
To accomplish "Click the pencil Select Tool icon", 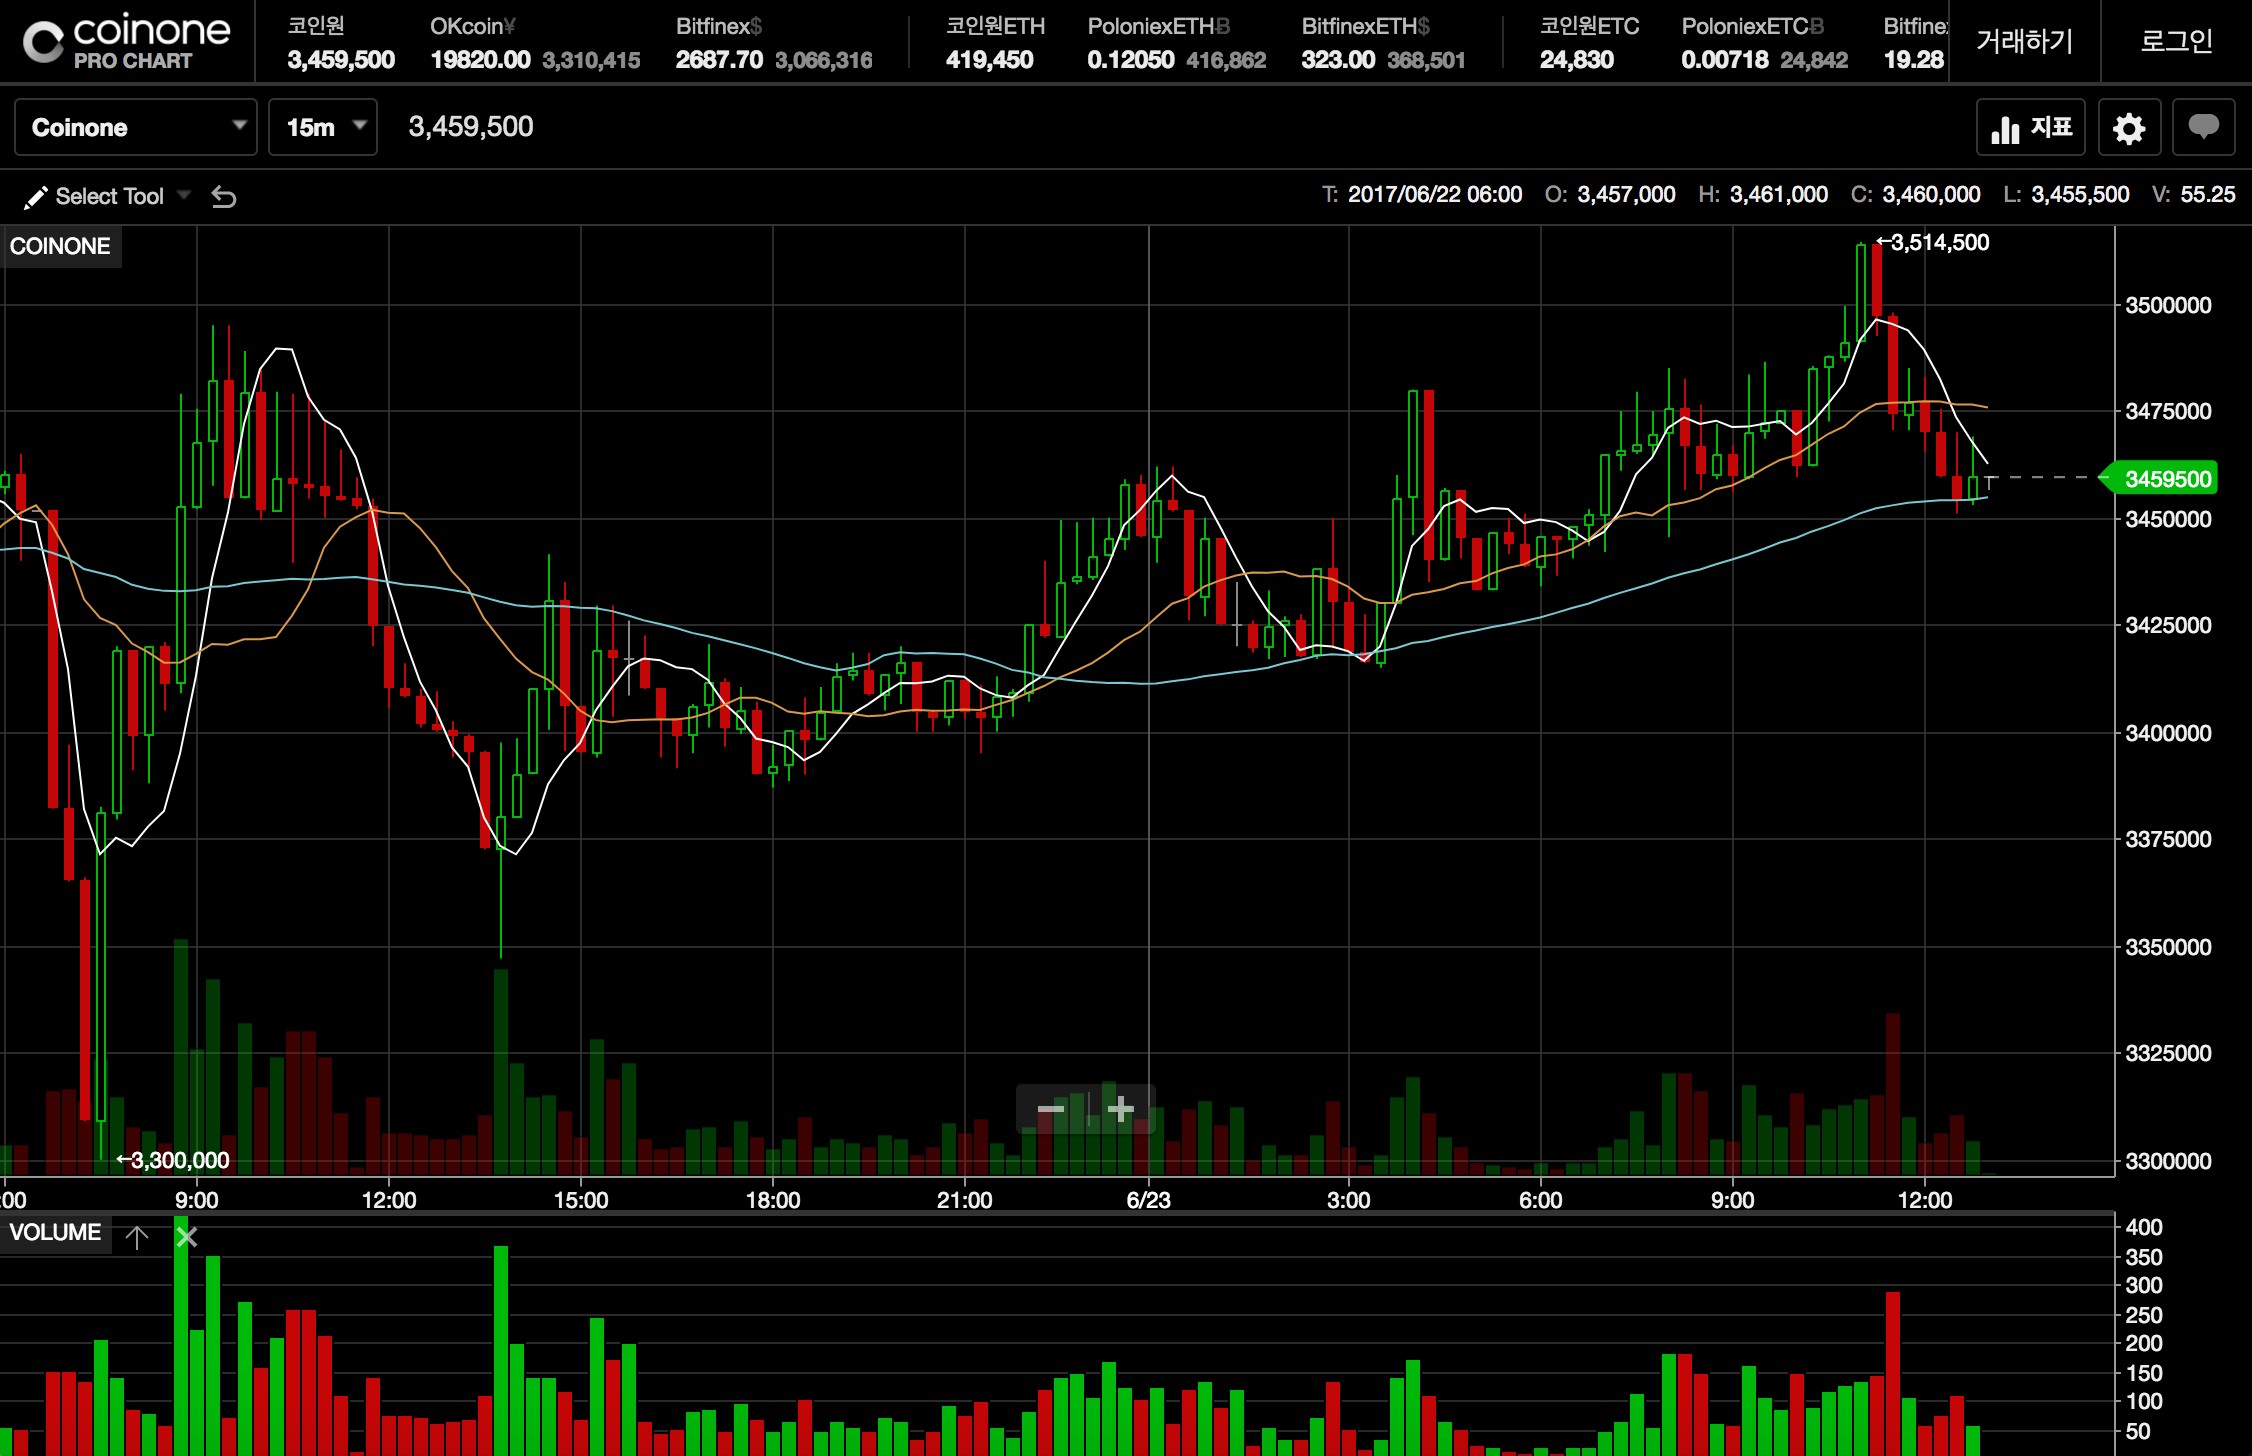I will tap(35, 197).
